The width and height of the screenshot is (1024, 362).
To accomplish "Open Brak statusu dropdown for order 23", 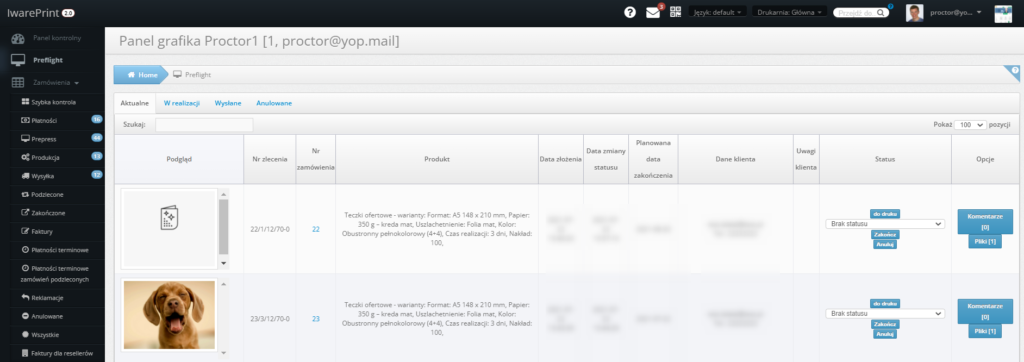I will [885, 314].
